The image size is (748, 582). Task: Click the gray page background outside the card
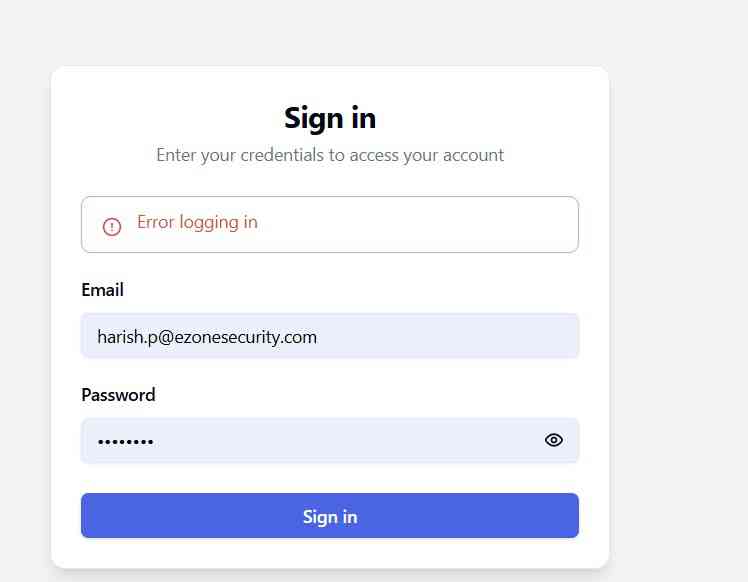[680, 300]
